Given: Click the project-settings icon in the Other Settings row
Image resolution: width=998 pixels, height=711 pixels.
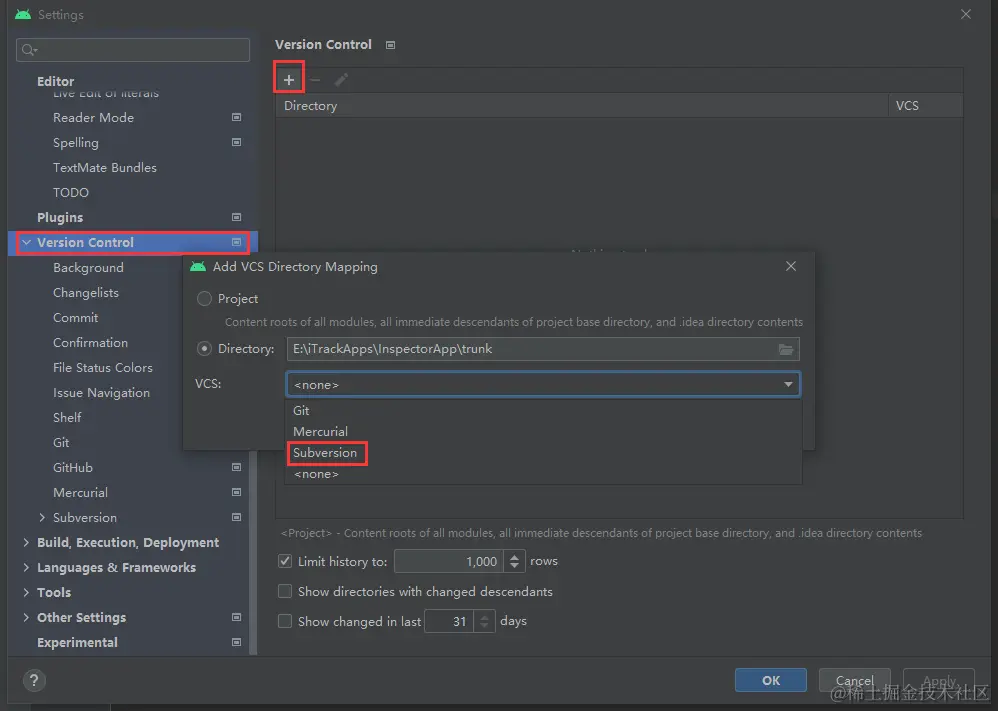Looking at the screenshot, I should click(x=237, y=617).
